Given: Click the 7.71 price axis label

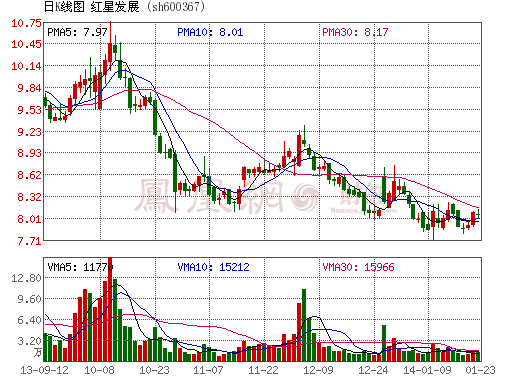Looking at the screenshot, I should pyautogui.click(x=29, y=241).
